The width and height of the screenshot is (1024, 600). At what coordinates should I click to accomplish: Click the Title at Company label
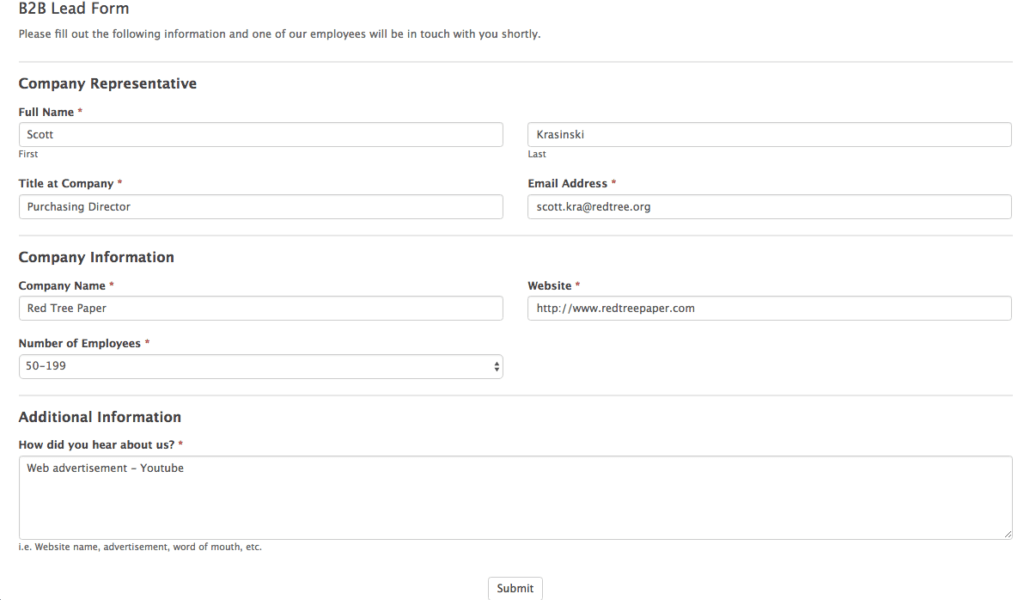tap(66, 184)
